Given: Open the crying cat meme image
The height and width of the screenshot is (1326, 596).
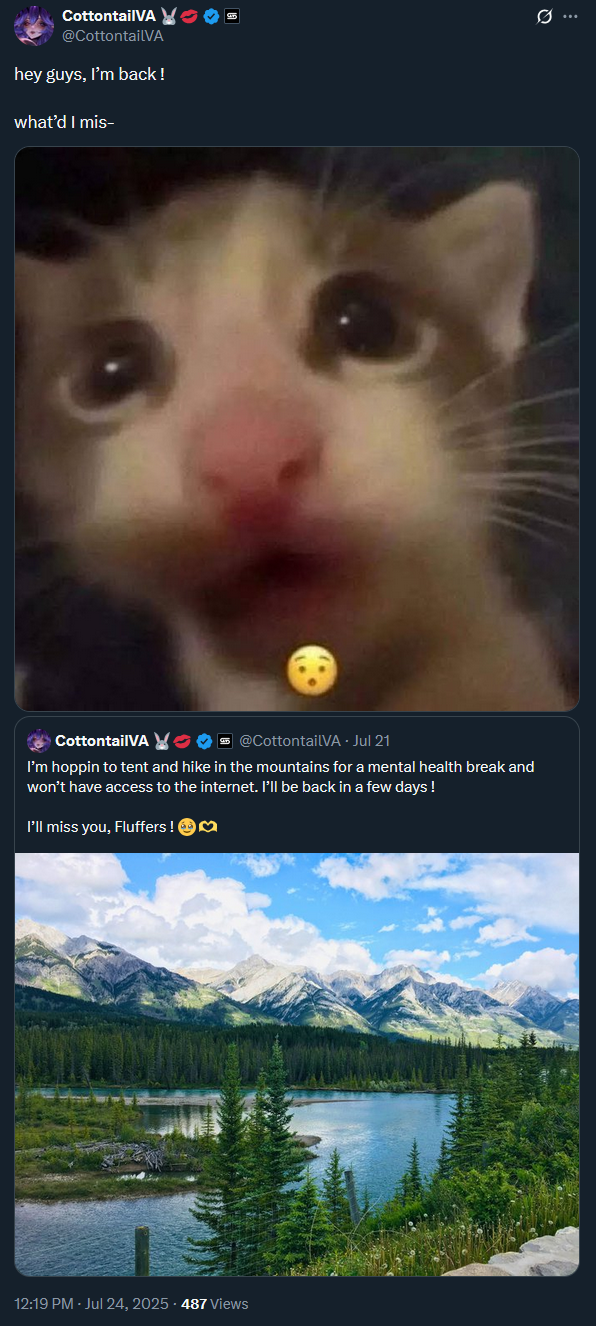Looking at the screenshot, I should 297,429.
